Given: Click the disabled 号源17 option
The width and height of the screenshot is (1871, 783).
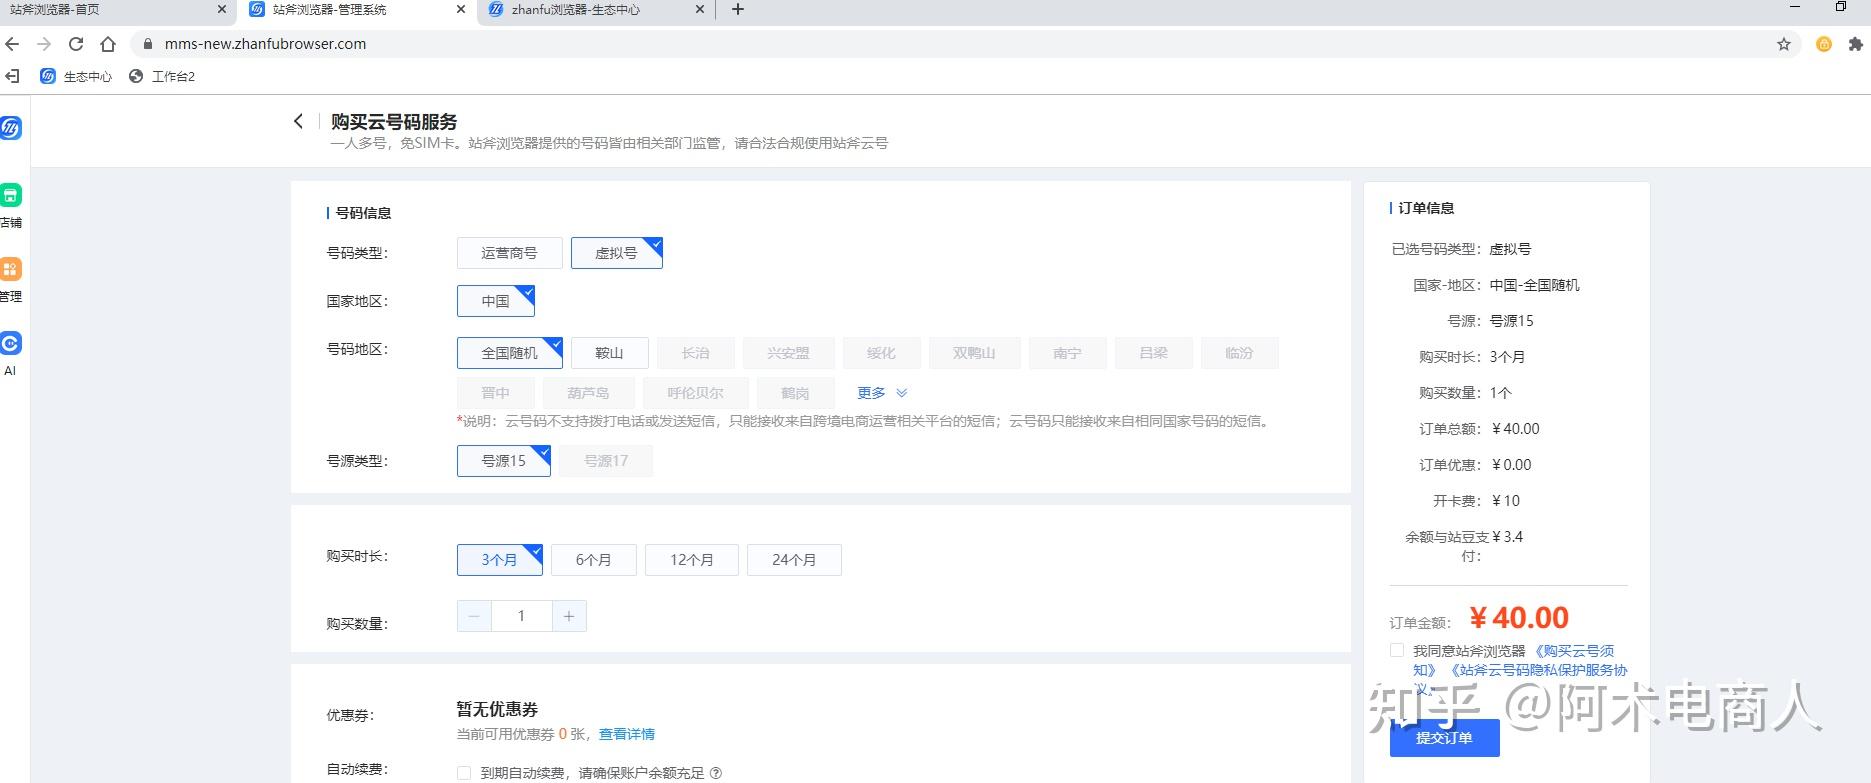Looking at the screenshot, I should (x=606, y=461).
